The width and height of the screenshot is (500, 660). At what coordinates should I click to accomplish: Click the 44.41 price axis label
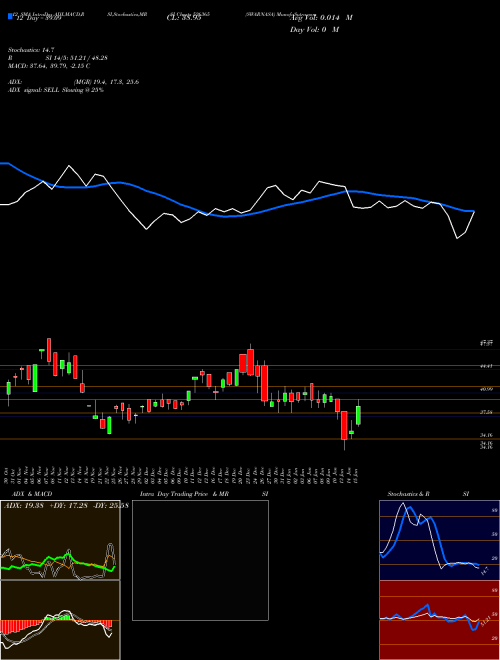(x=487, y=366)
